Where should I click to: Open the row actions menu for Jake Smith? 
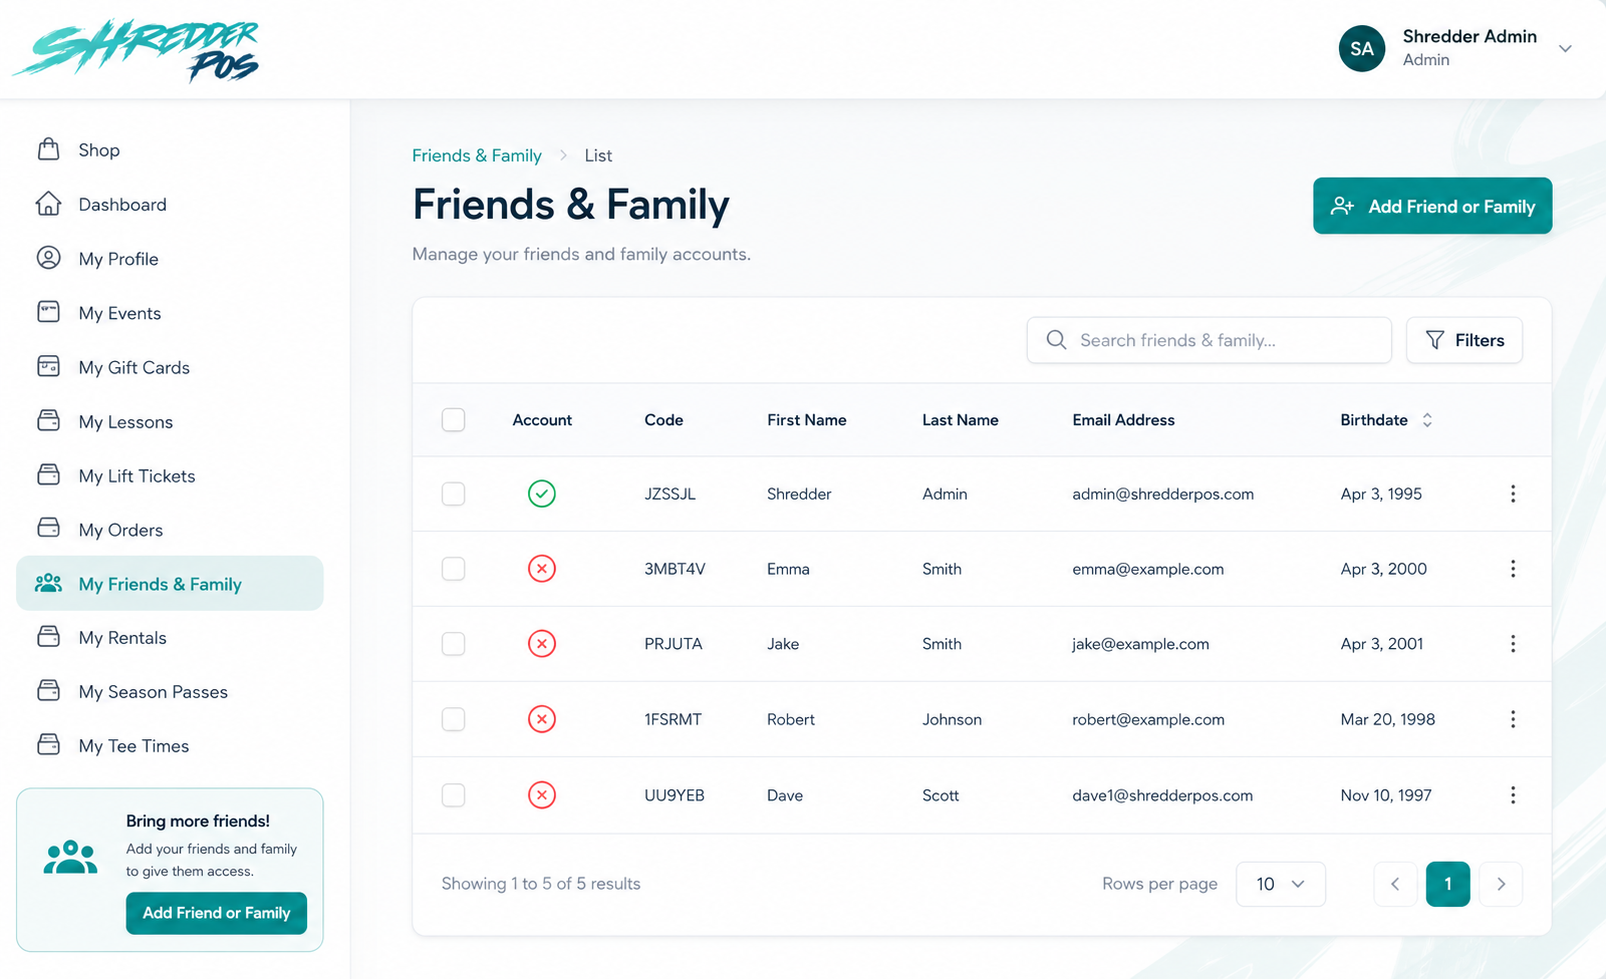1513,644
